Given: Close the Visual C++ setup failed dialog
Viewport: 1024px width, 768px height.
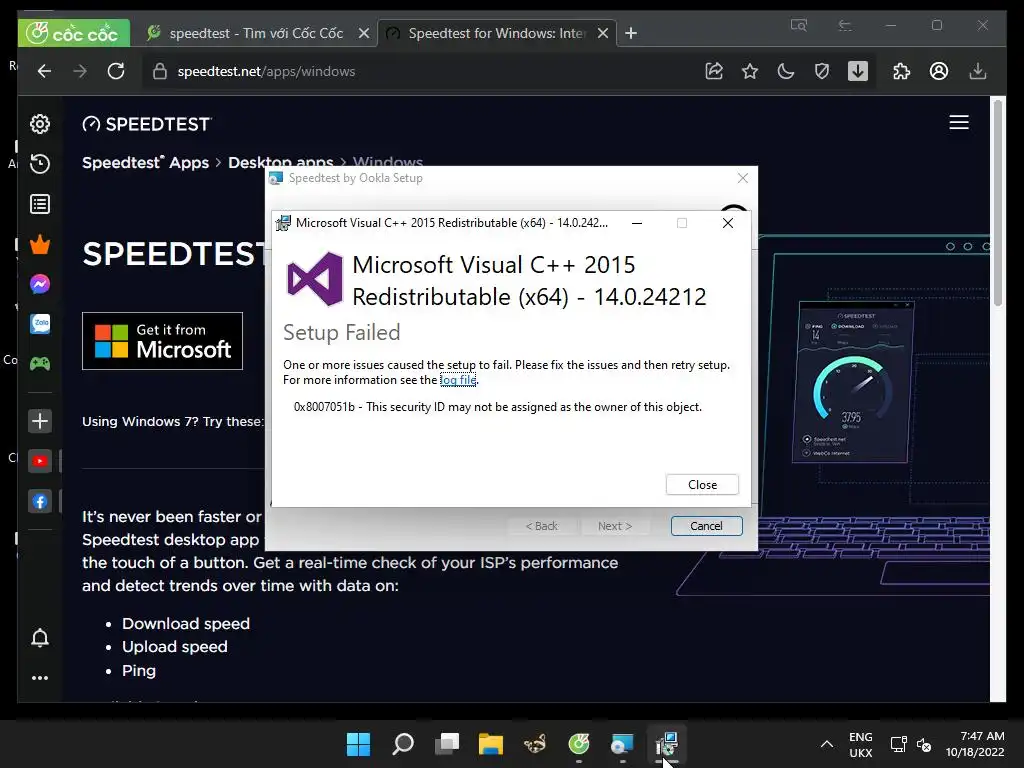Looking at the screenshot, I should (702, 485).
